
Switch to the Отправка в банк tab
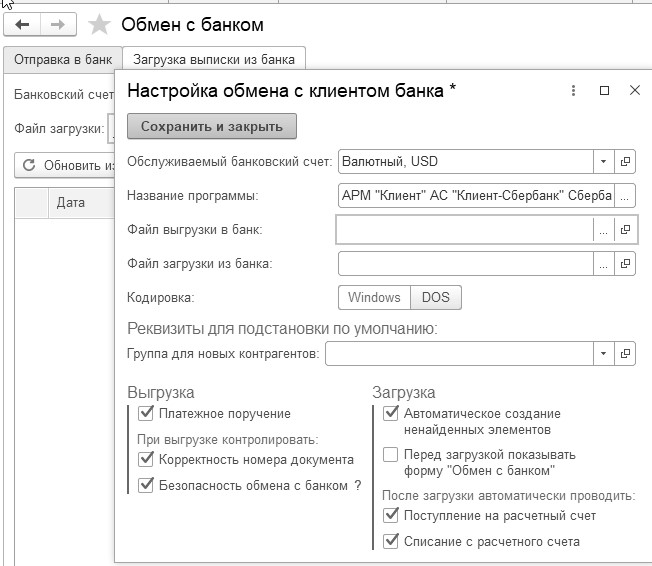[62, 59]
